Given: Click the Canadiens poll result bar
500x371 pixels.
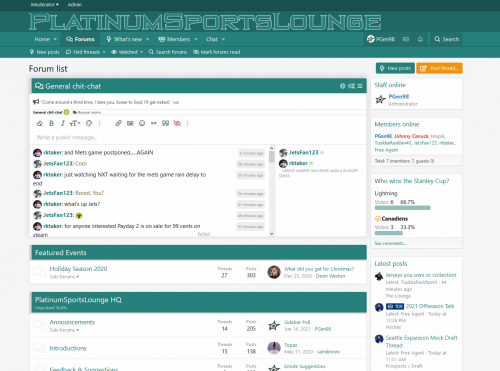Looking at the screenshot, I should [389, 233].
